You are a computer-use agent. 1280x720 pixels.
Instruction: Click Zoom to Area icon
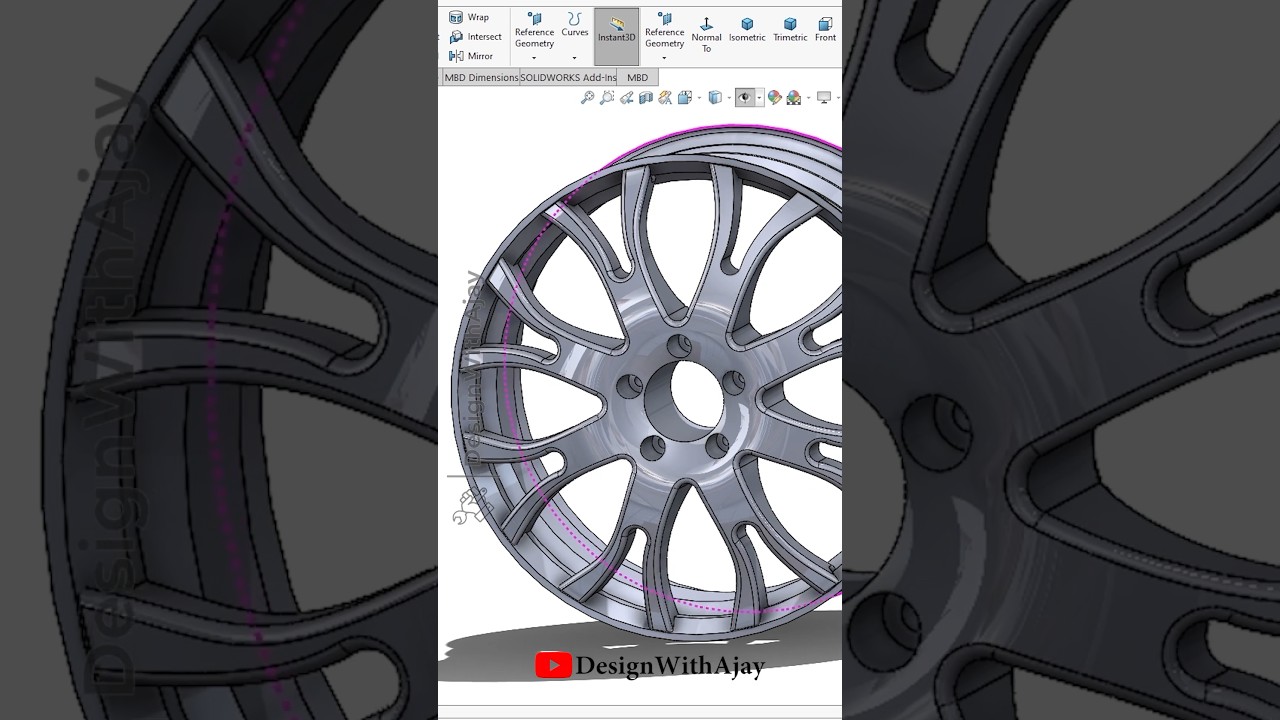607,98
